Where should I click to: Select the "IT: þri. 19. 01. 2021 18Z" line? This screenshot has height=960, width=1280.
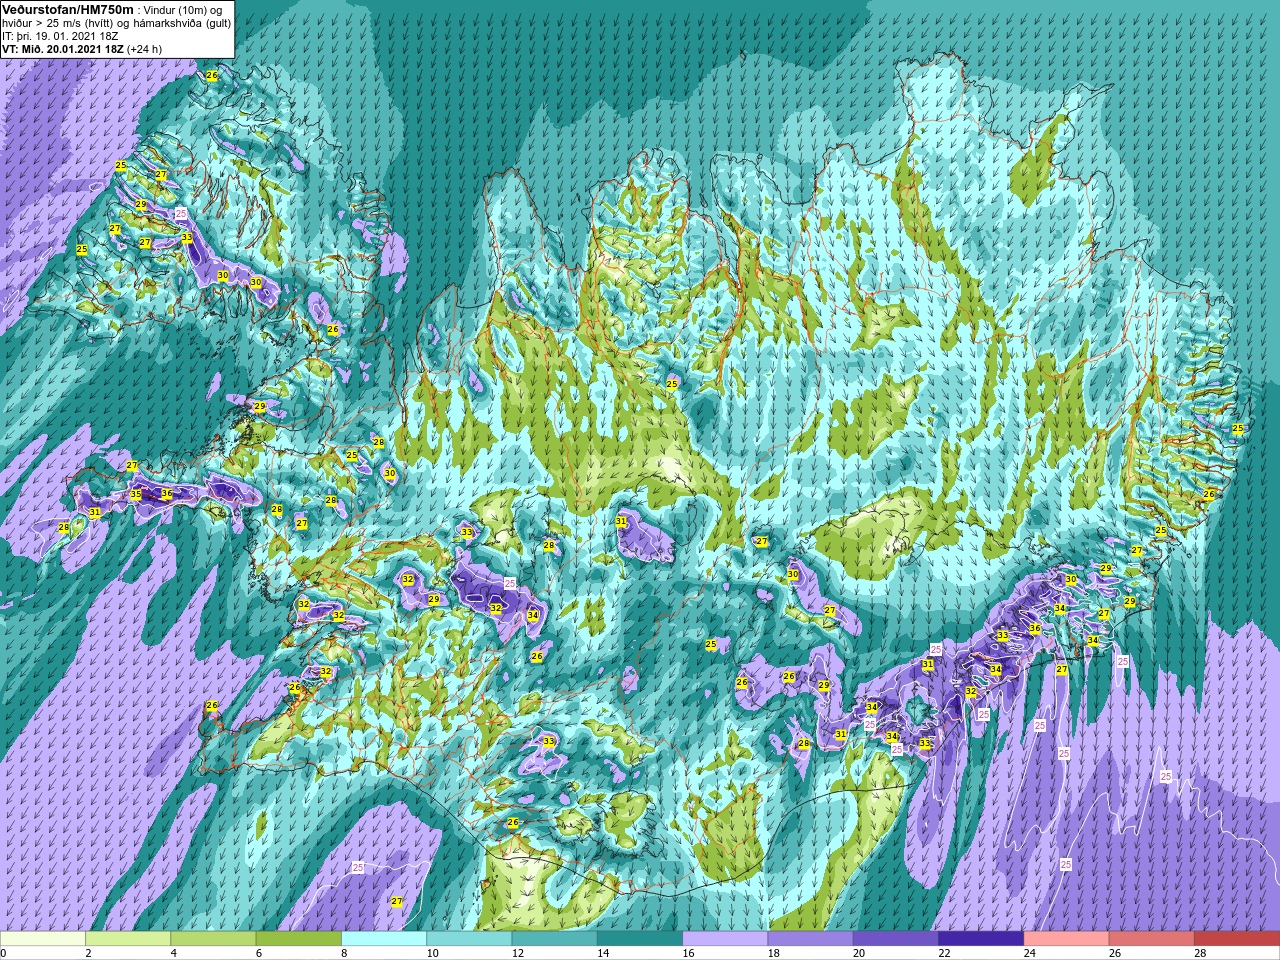[60, 36]
